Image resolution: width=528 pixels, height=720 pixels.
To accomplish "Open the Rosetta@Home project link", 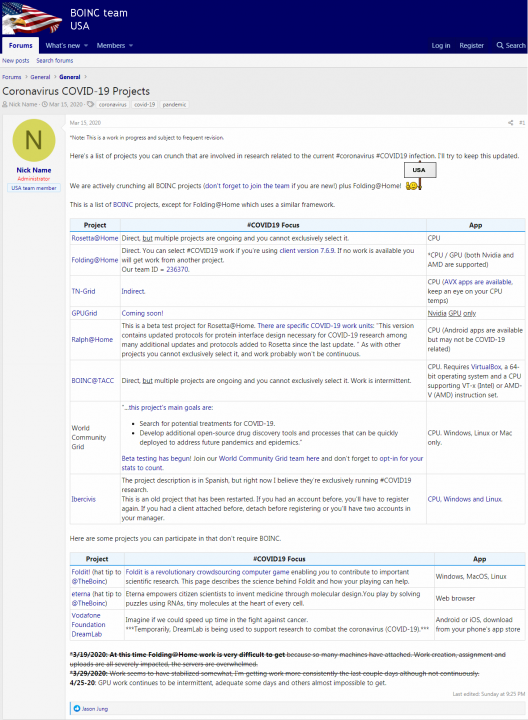I will click(x=95, y=238).
